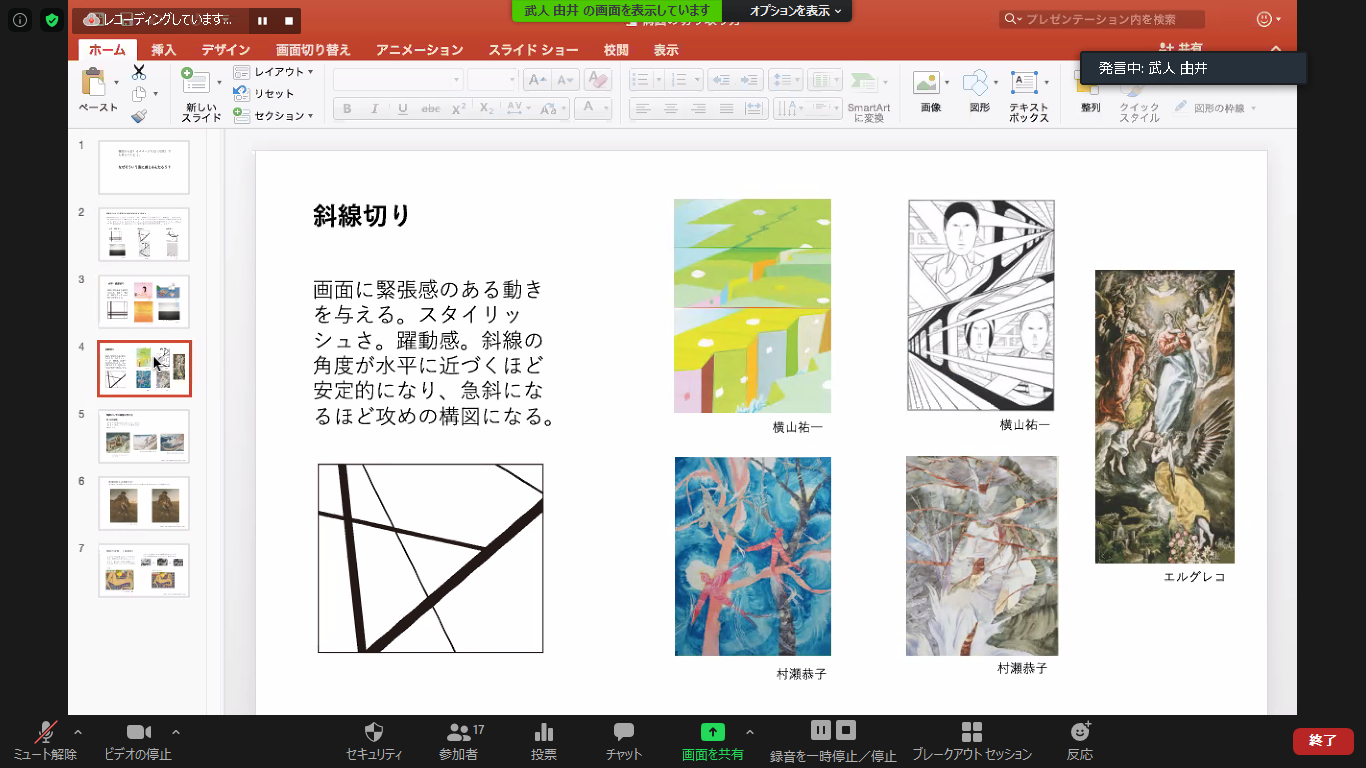The image size is (1366, 768).
Task: Click 録音を一時停止/停止 pause button
Action: point(820,731)
